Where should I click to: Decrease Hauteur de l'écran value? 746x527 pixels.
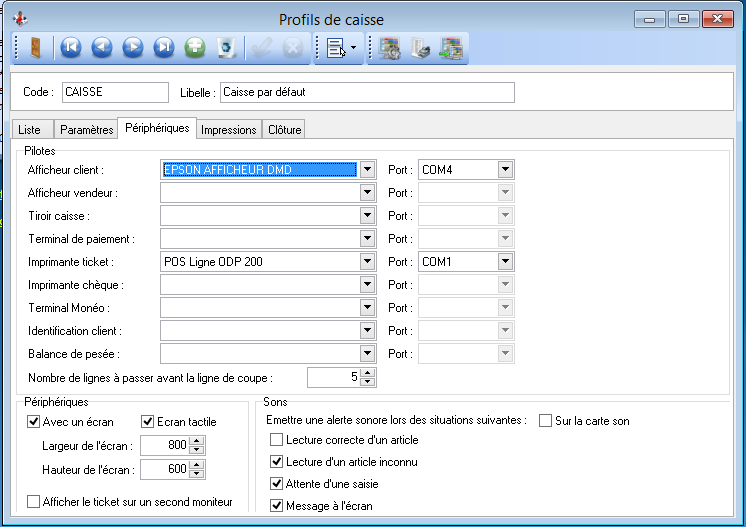coord(196,474)
